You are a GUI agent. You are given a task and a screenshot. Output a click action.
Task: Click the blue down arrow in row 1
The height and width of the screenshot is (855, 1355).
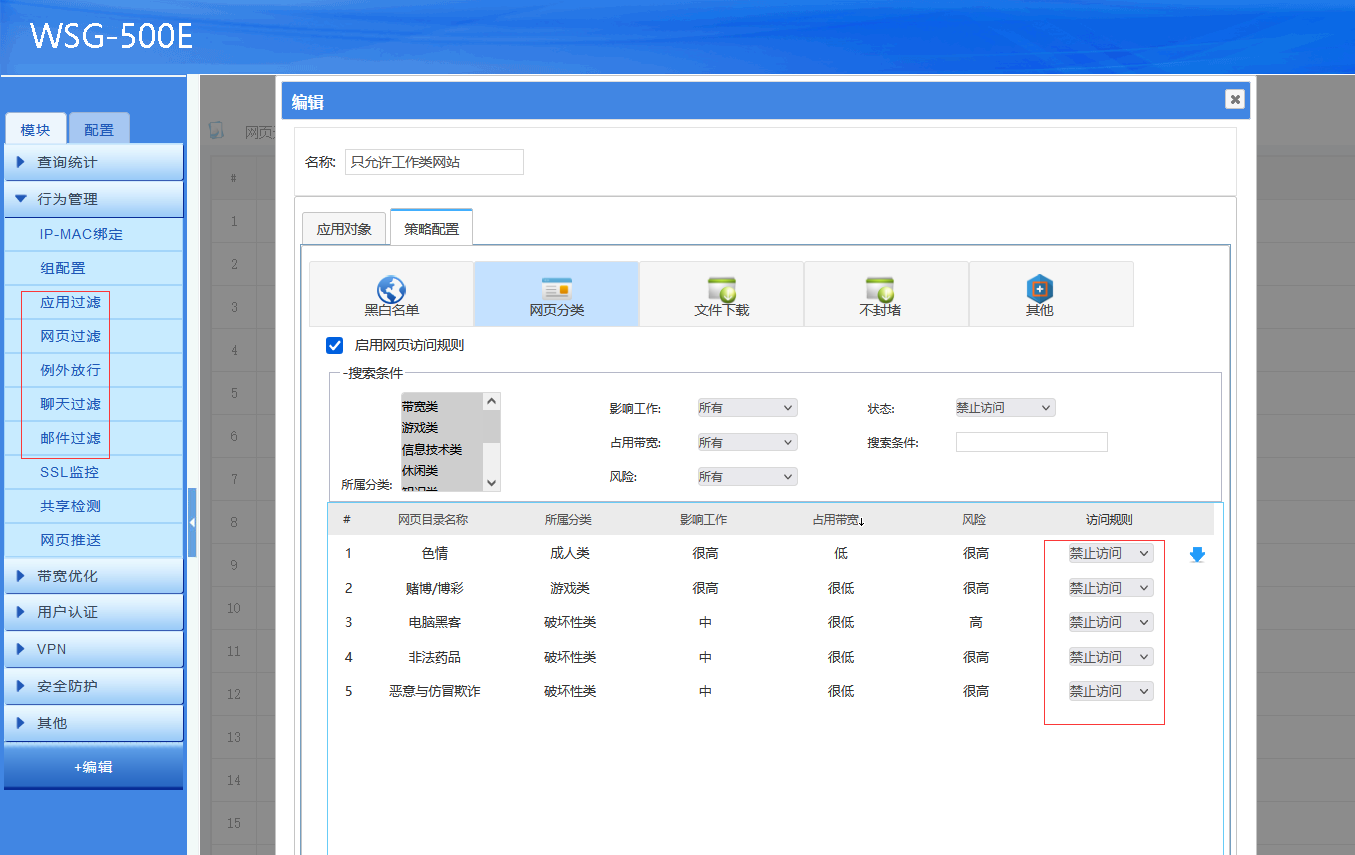(x=1197, y=554)
